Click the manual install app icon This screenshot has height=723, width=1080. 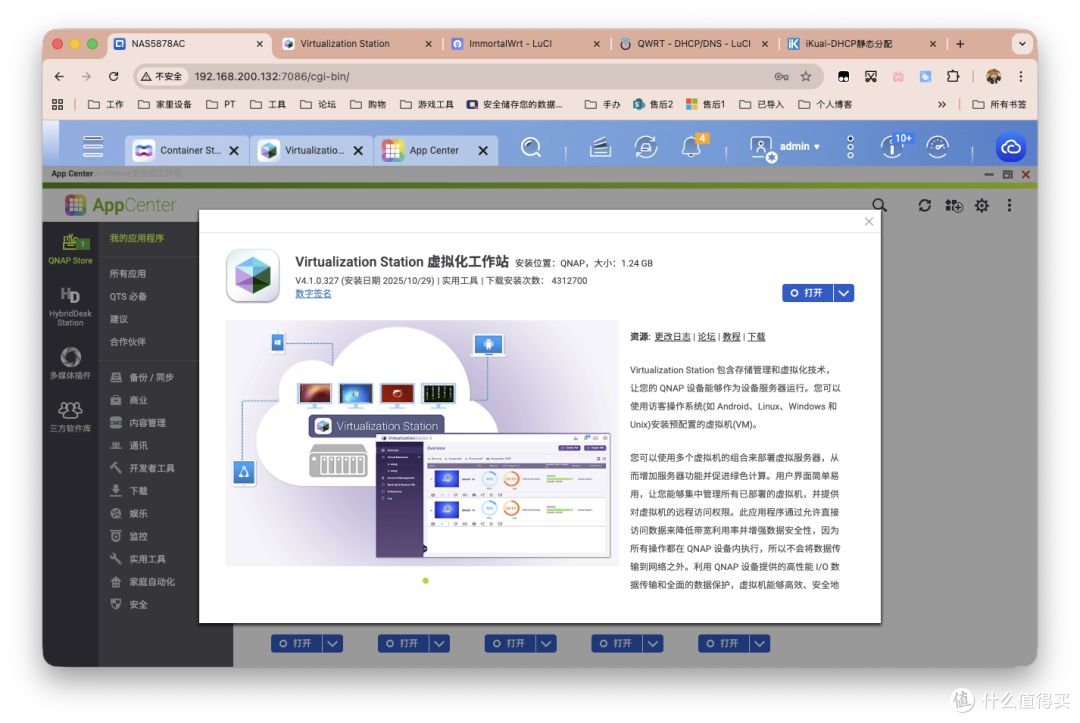954,205
